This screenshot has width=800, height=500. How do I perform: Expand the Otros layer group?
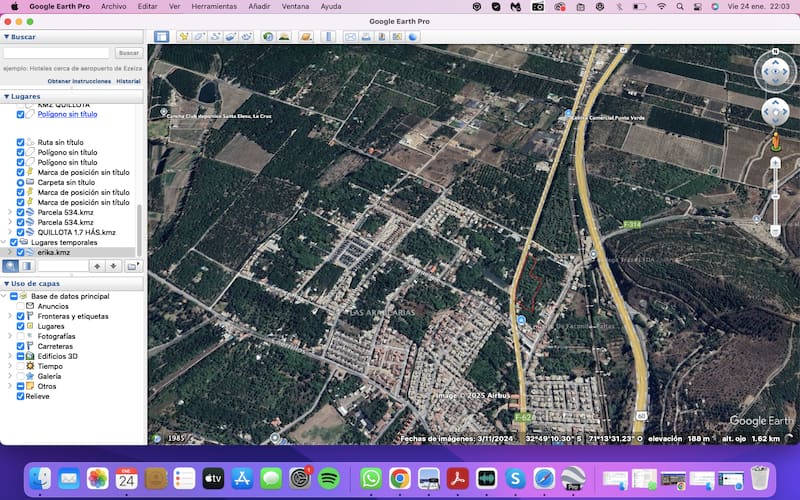(x=10, y=386)
